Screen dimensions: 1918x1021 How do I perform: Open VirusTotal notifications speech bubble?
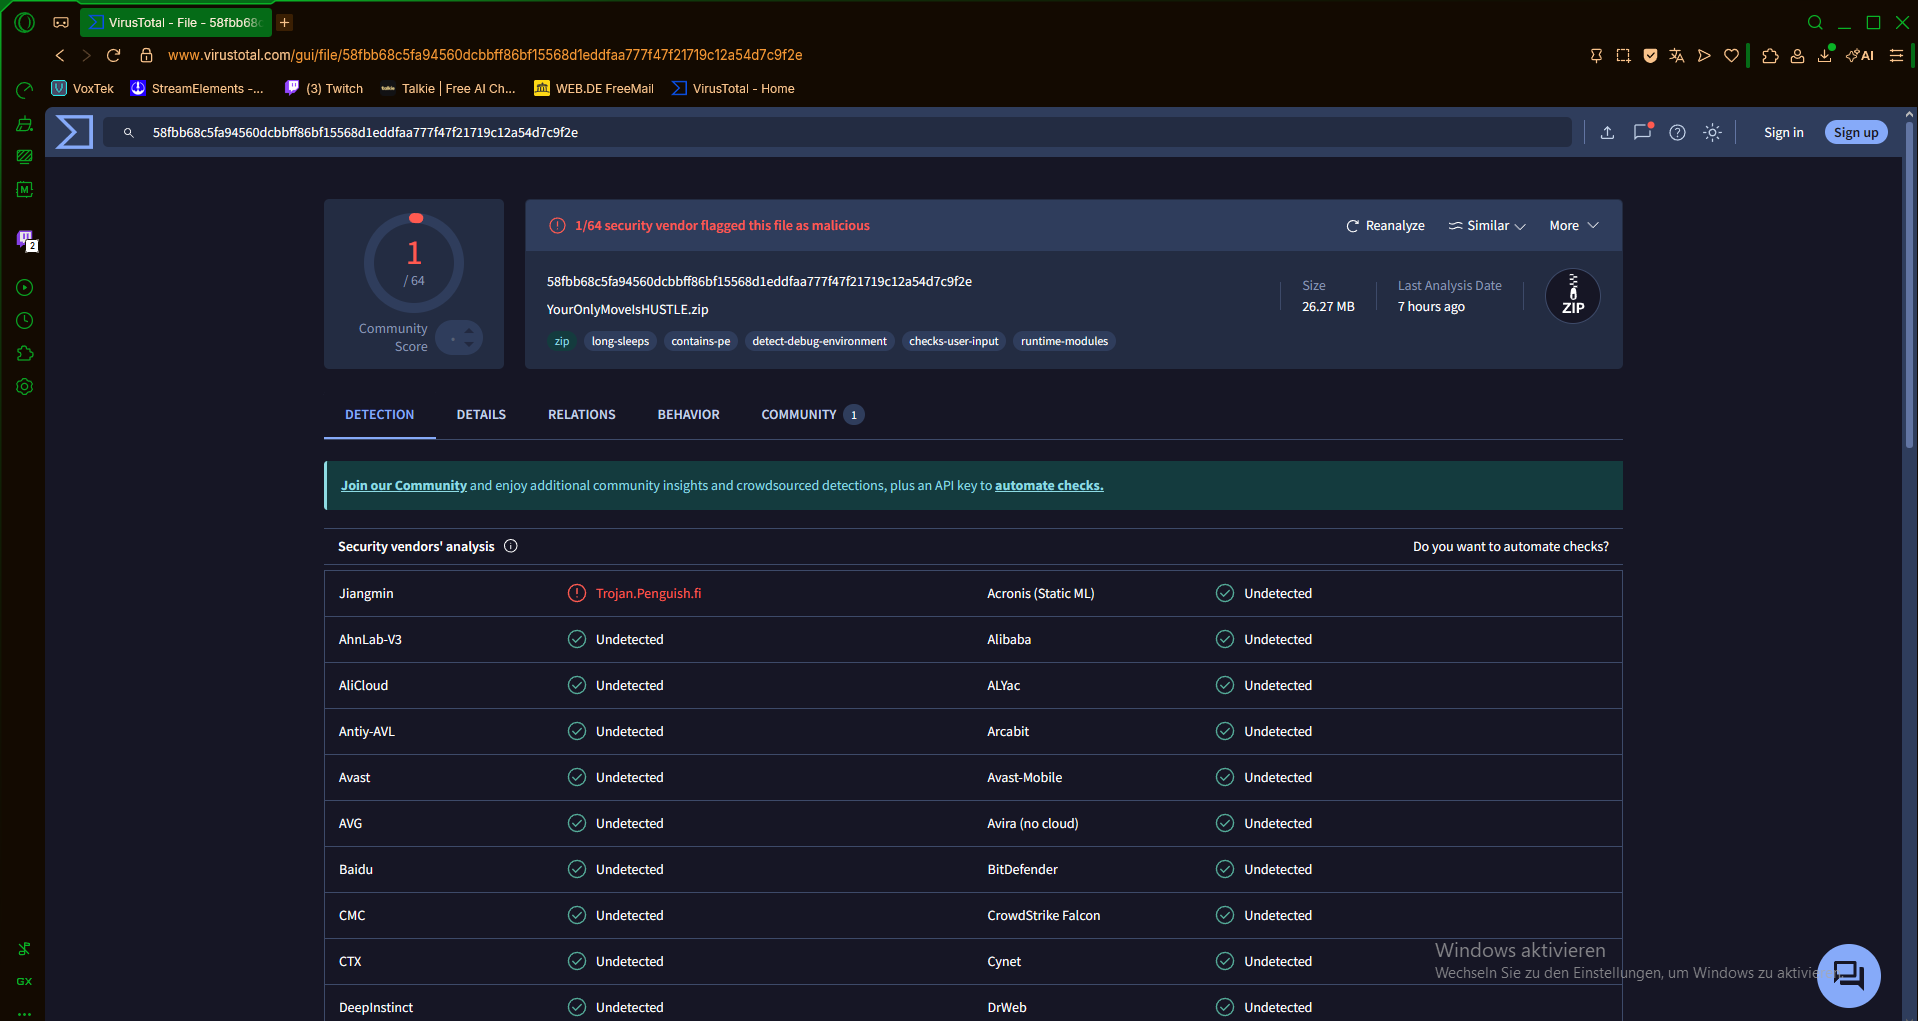click(x=1642, y=132)
